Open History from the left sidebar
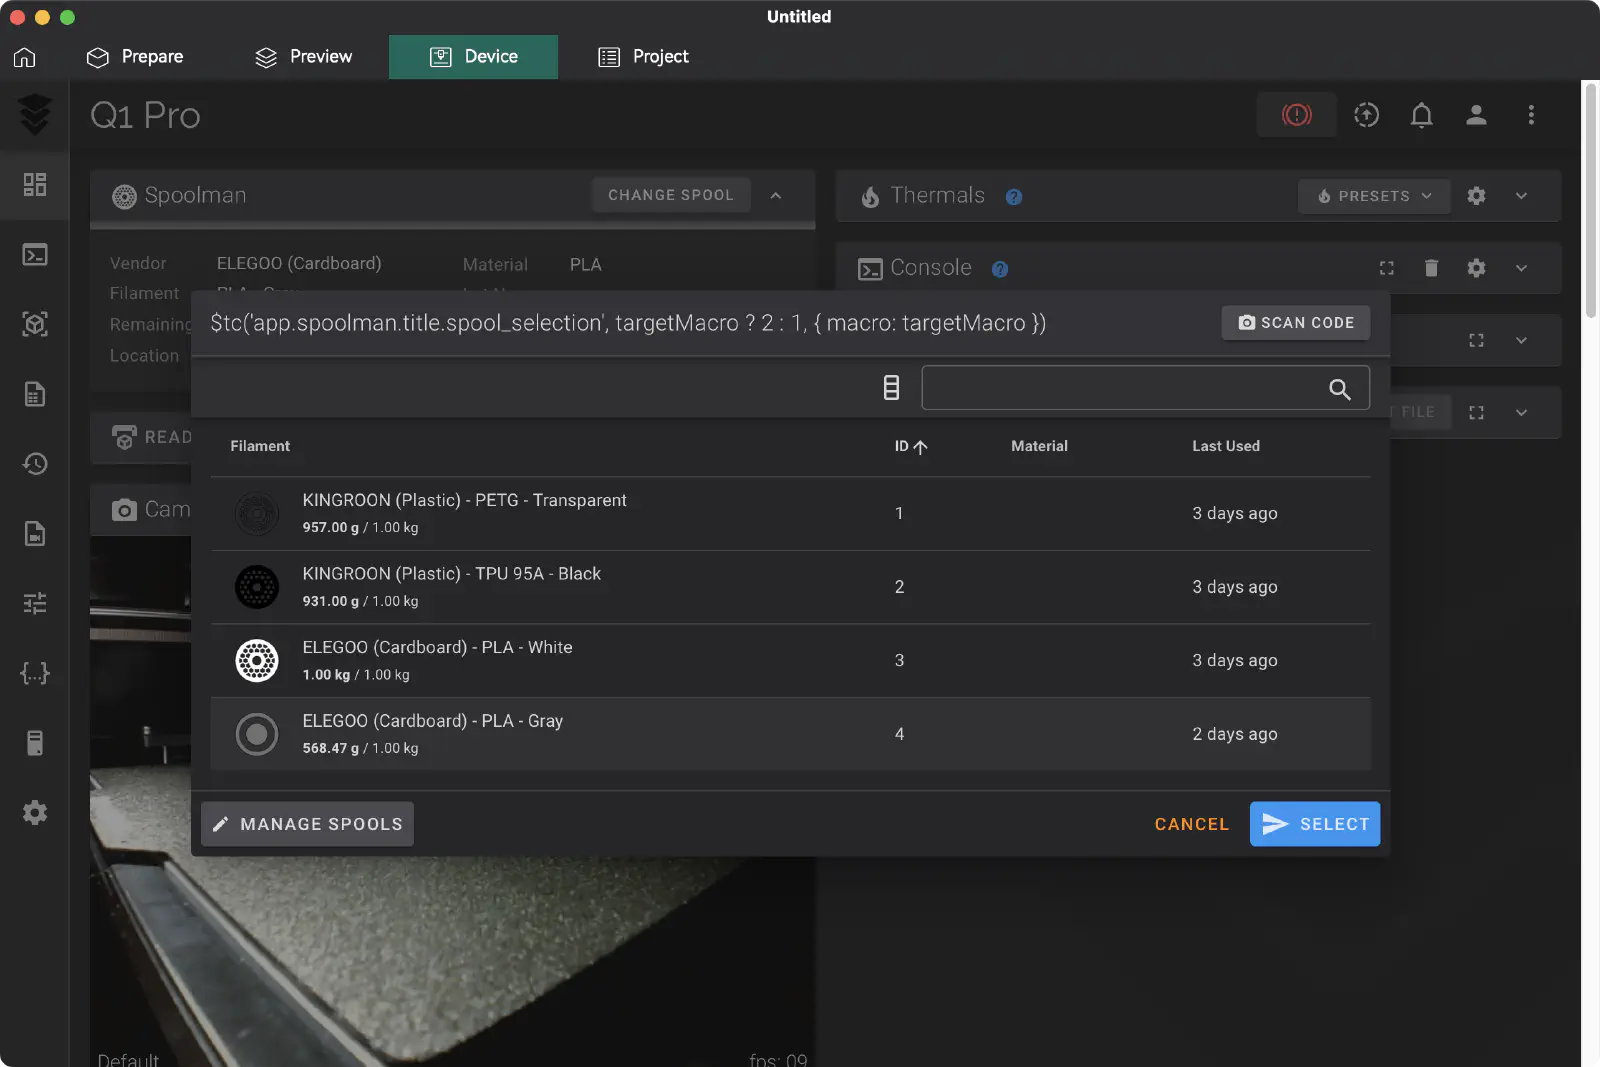Viewport: 1600px width, 1067px height. tap(35, 464)
